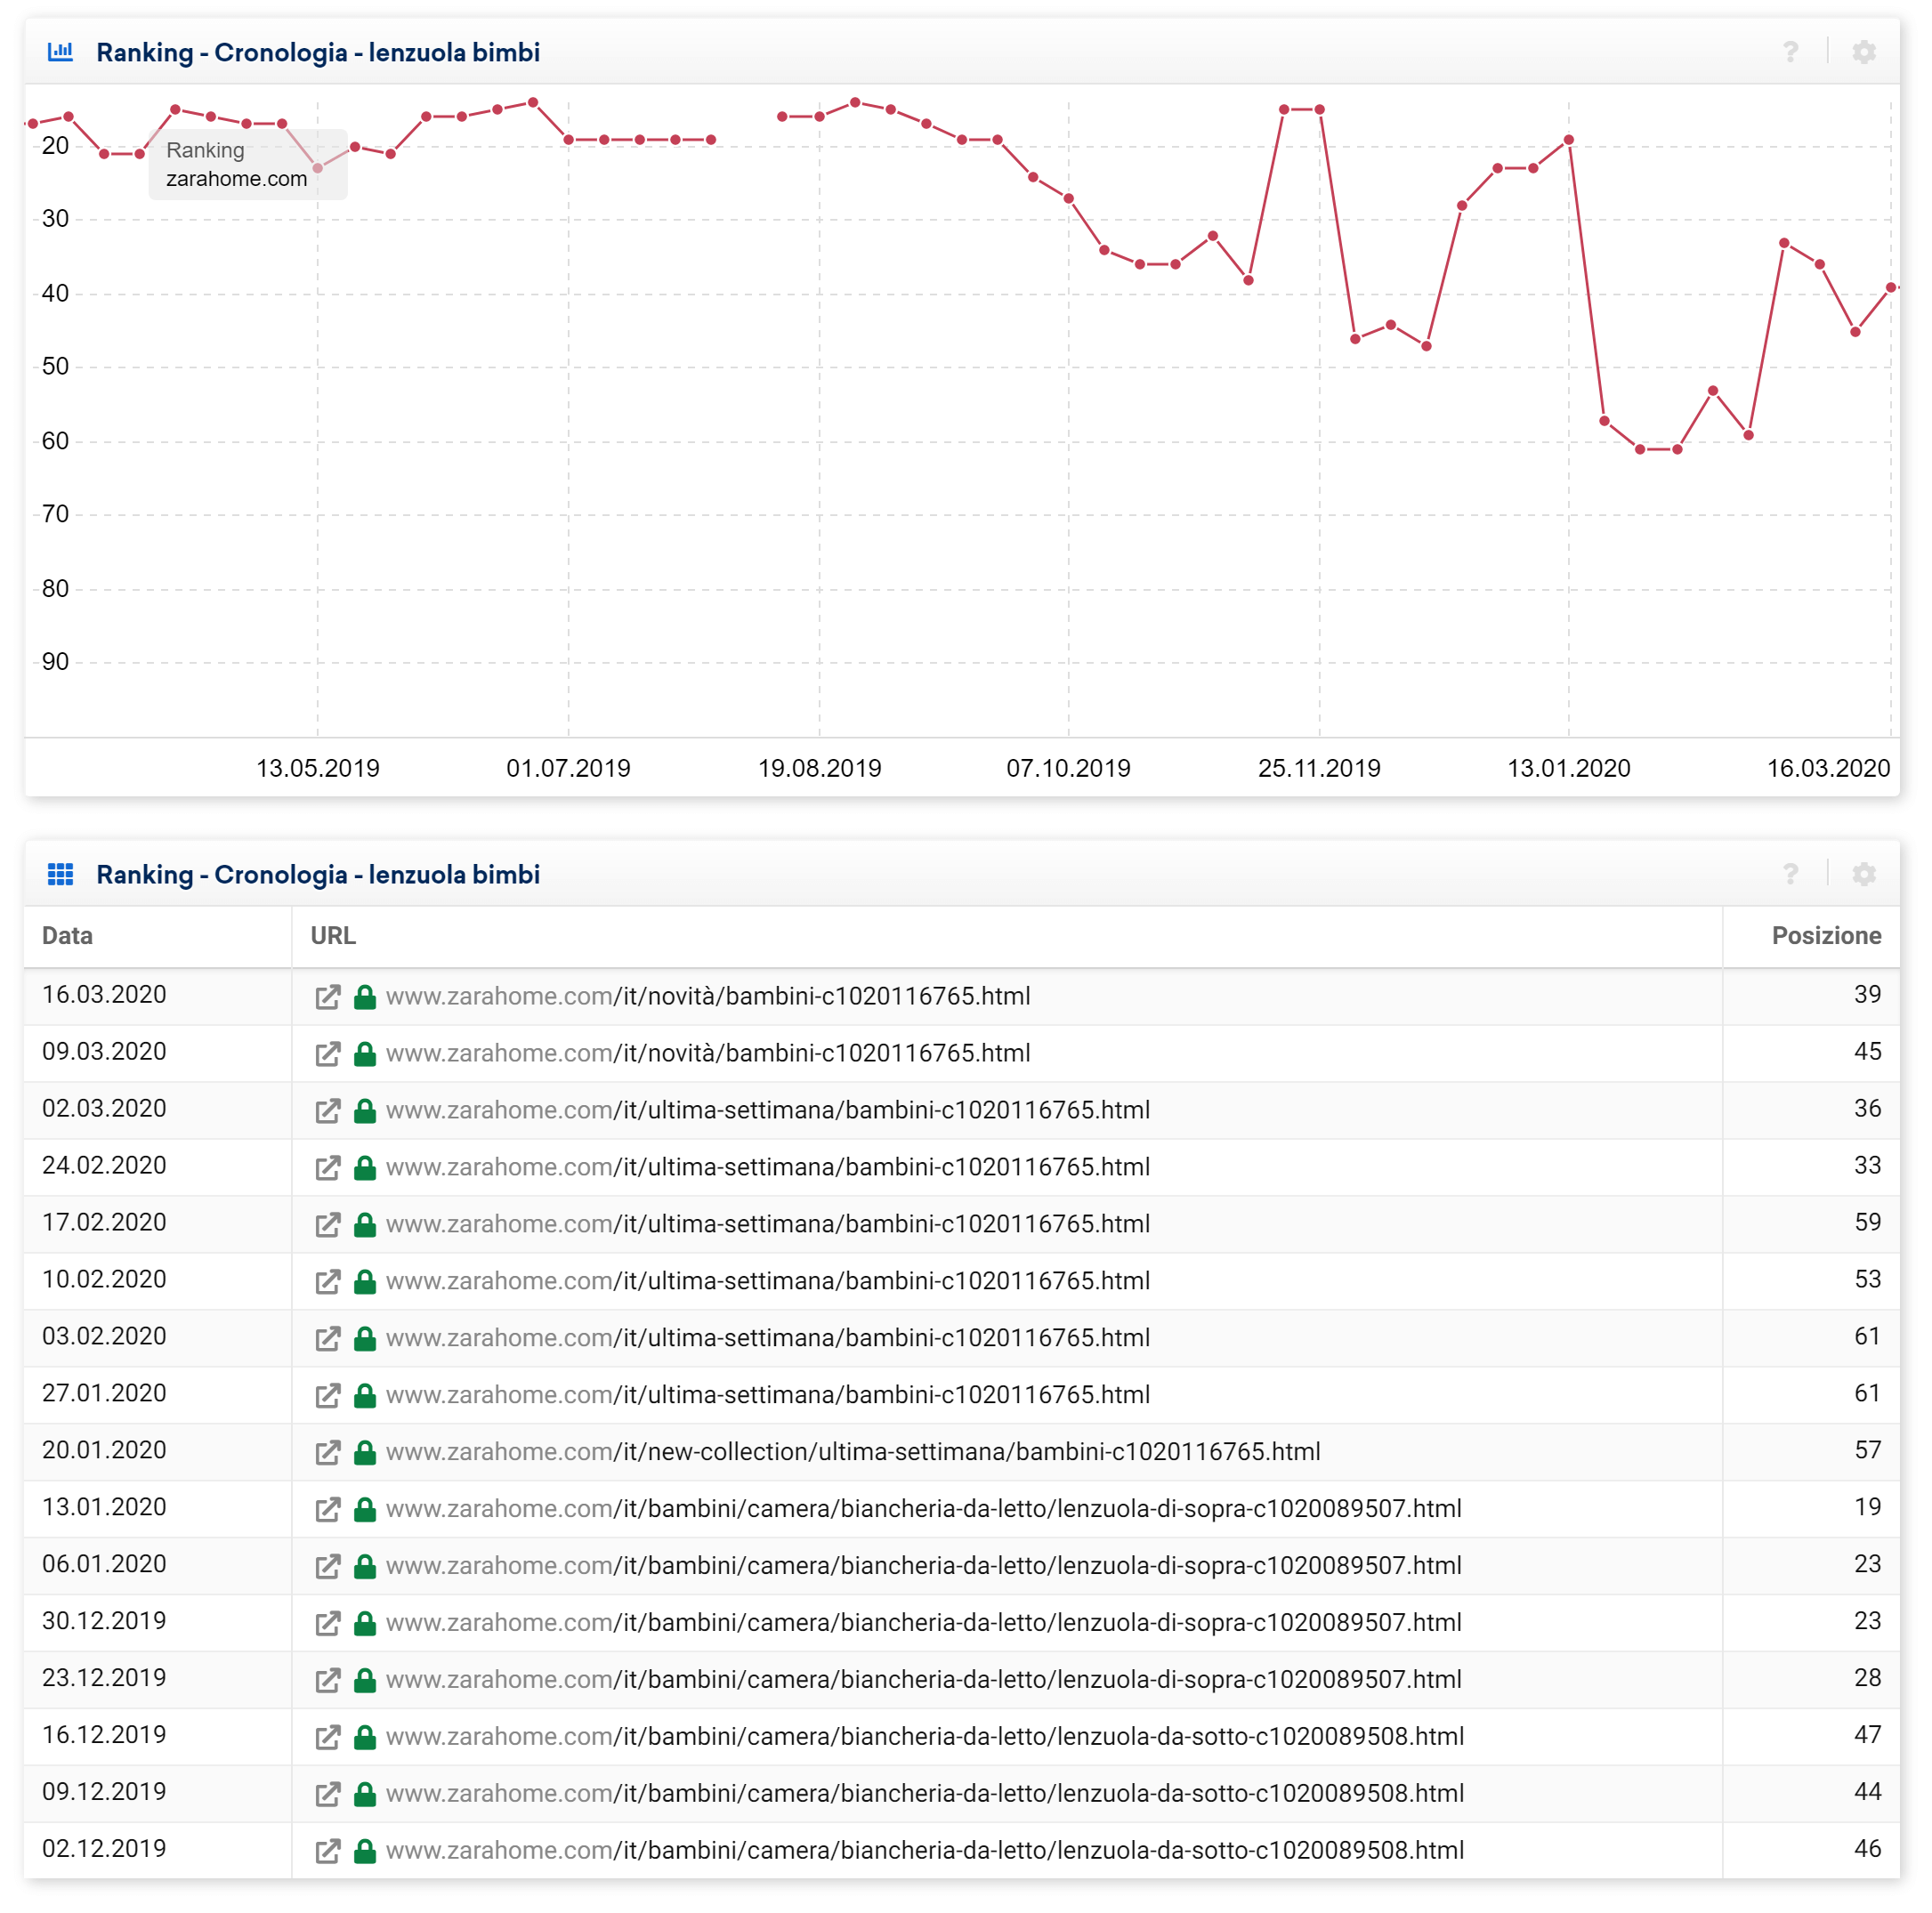The height and width of the screenshot is (1913, 1932).
Task: Open external link icon for 16.12.2019 row
Action: (328, 1737)
